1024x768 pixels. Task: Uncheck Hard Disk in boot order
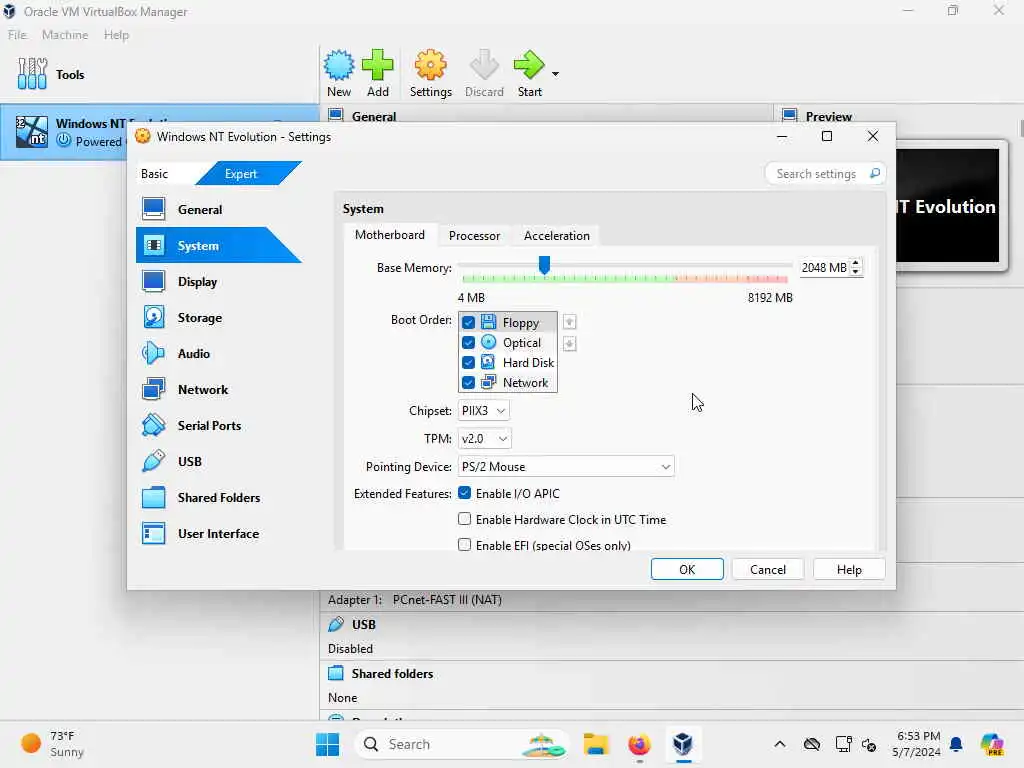click(x=468, y=362)
